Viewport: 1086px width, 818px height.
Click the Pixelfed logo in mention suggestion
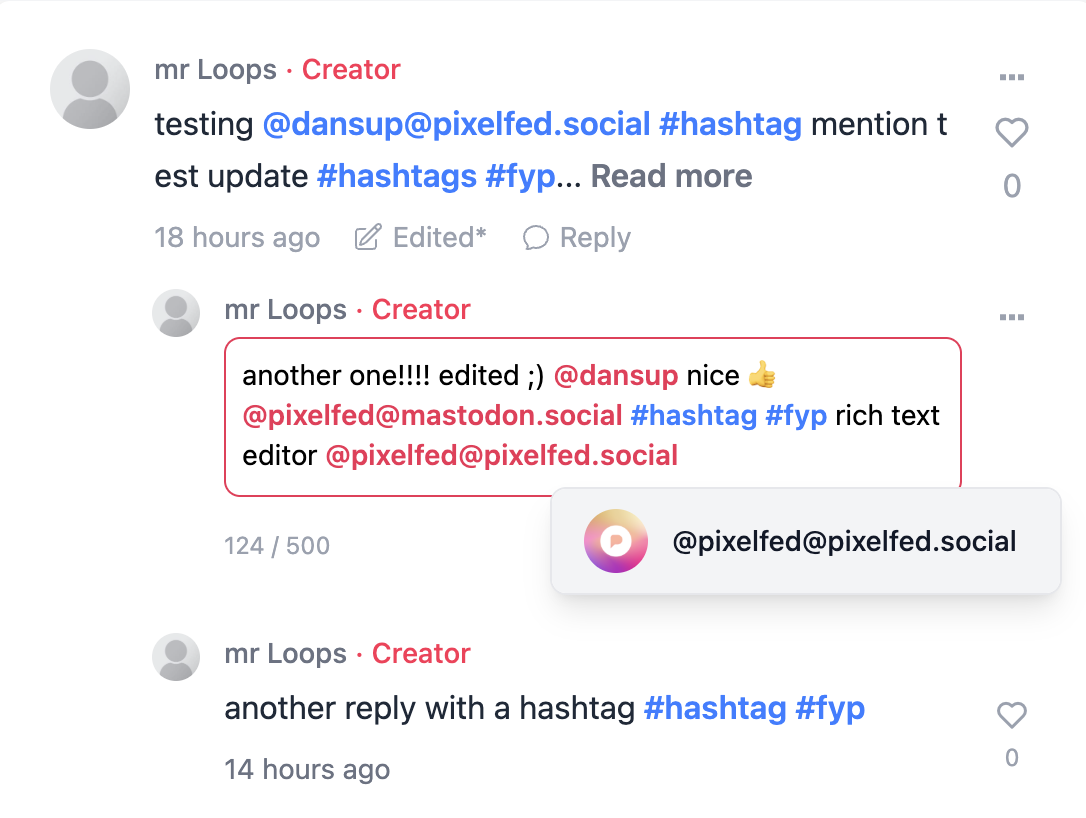[615, 541]
